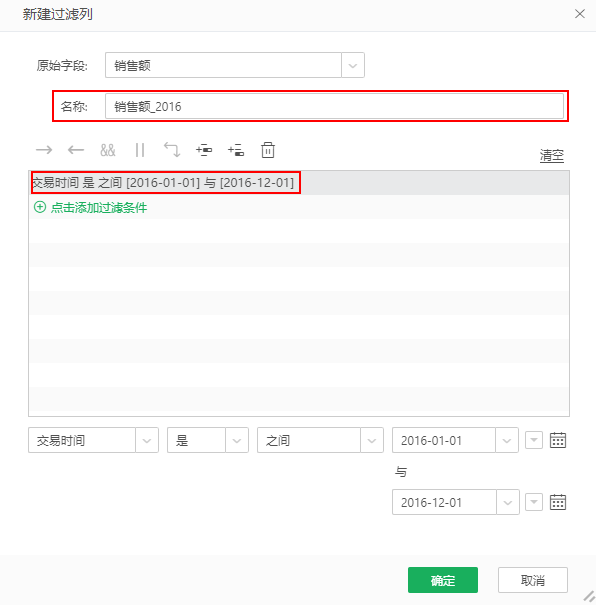Viewport: 596px width, 605px height.
Task: Click the 清空 clear link
Action: point(552,155)
